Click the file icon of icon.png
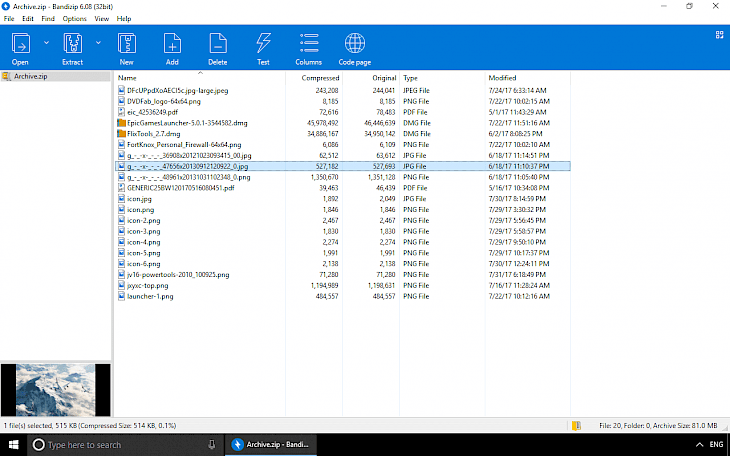Viewport: 730px width, 456px height. pyautogui.click(x=122, y=210)
